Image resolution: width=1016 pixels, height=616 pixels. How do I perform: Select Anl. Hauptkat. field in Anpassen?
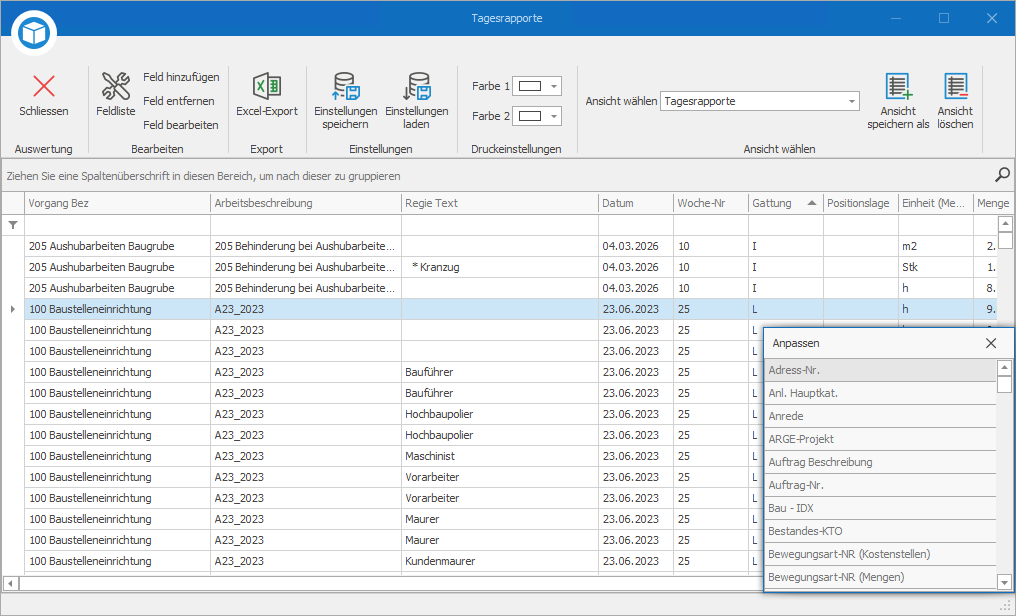click(x=880, y=393)
